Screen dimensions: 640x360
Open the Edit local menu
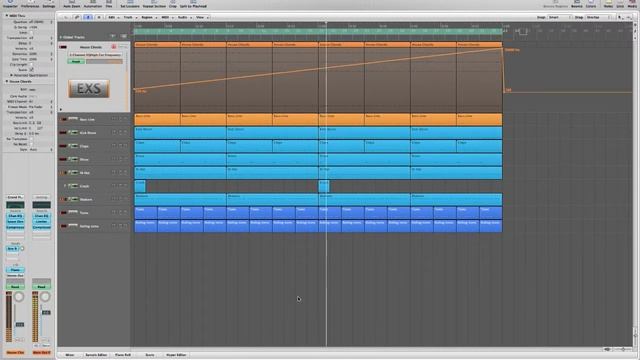[113, 18]
